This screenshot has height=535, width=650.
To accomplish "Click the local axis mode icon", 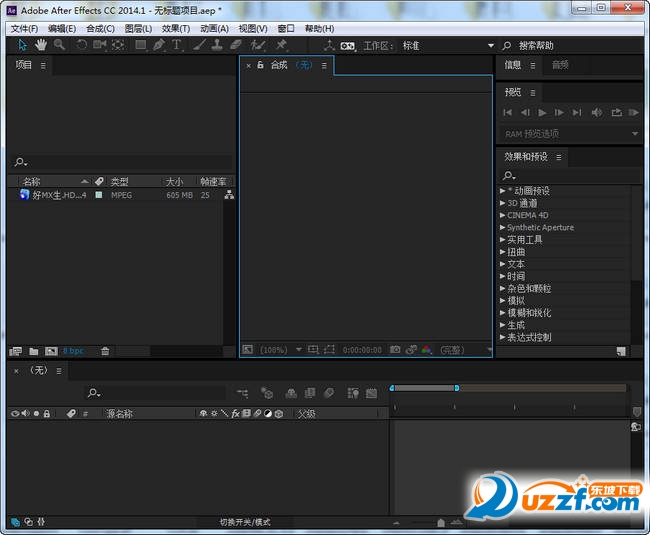I will point(329,46).
